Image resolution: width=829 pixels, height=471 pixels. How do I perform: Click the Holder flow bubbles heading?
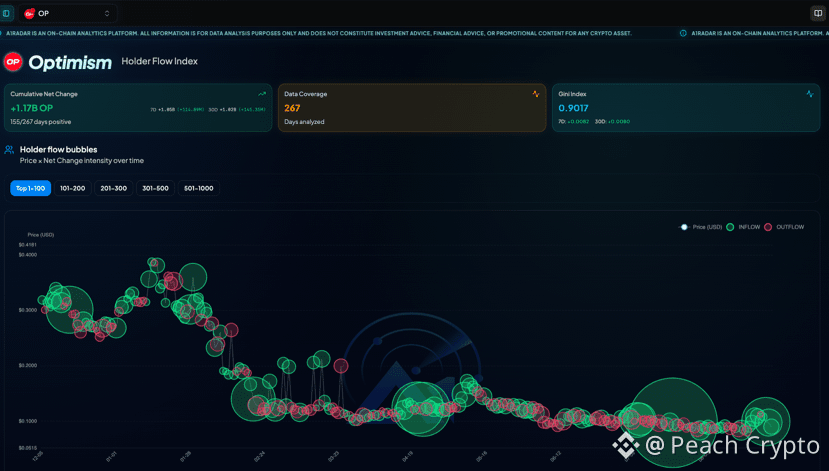pyautogui.click(x=58, y=150)
